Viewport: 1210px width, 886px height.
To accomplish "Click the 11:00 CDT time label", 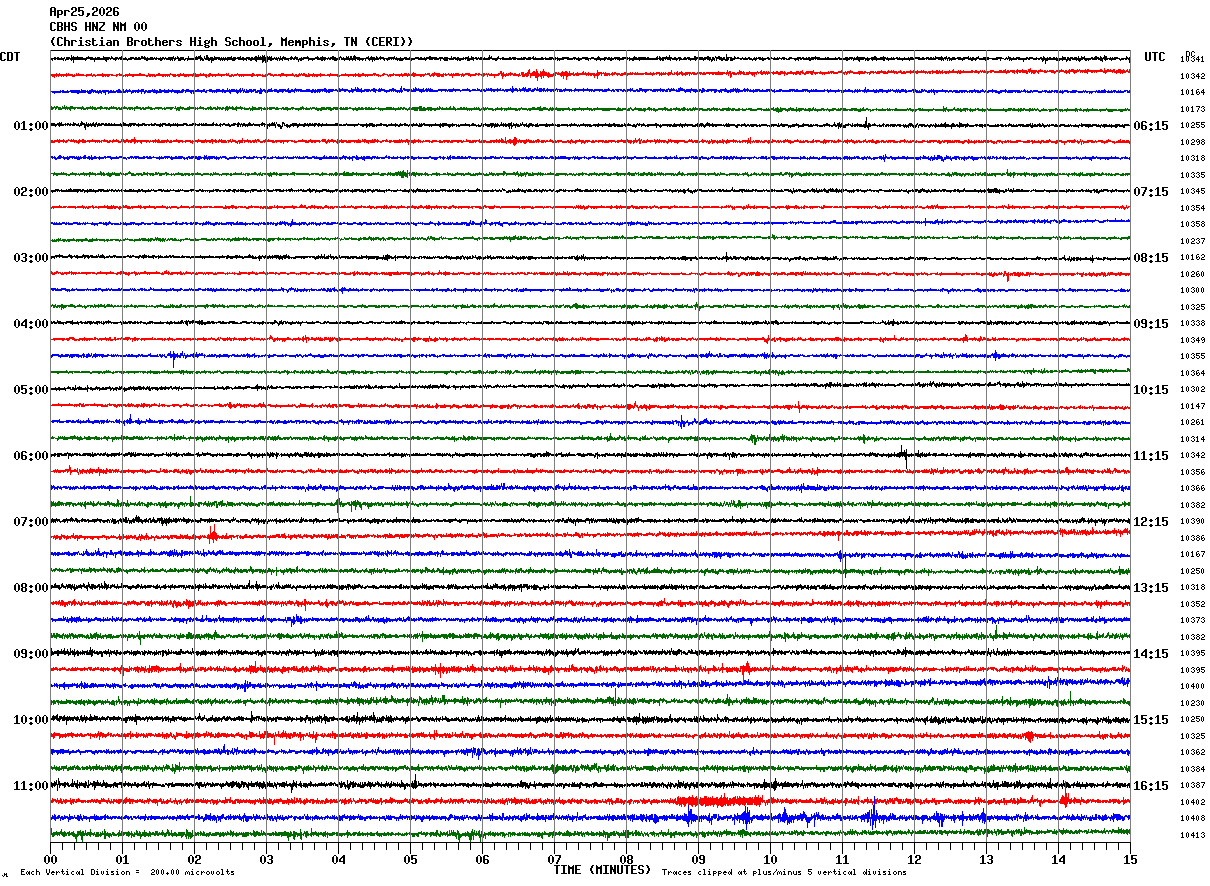I will [x=31, y=786].
